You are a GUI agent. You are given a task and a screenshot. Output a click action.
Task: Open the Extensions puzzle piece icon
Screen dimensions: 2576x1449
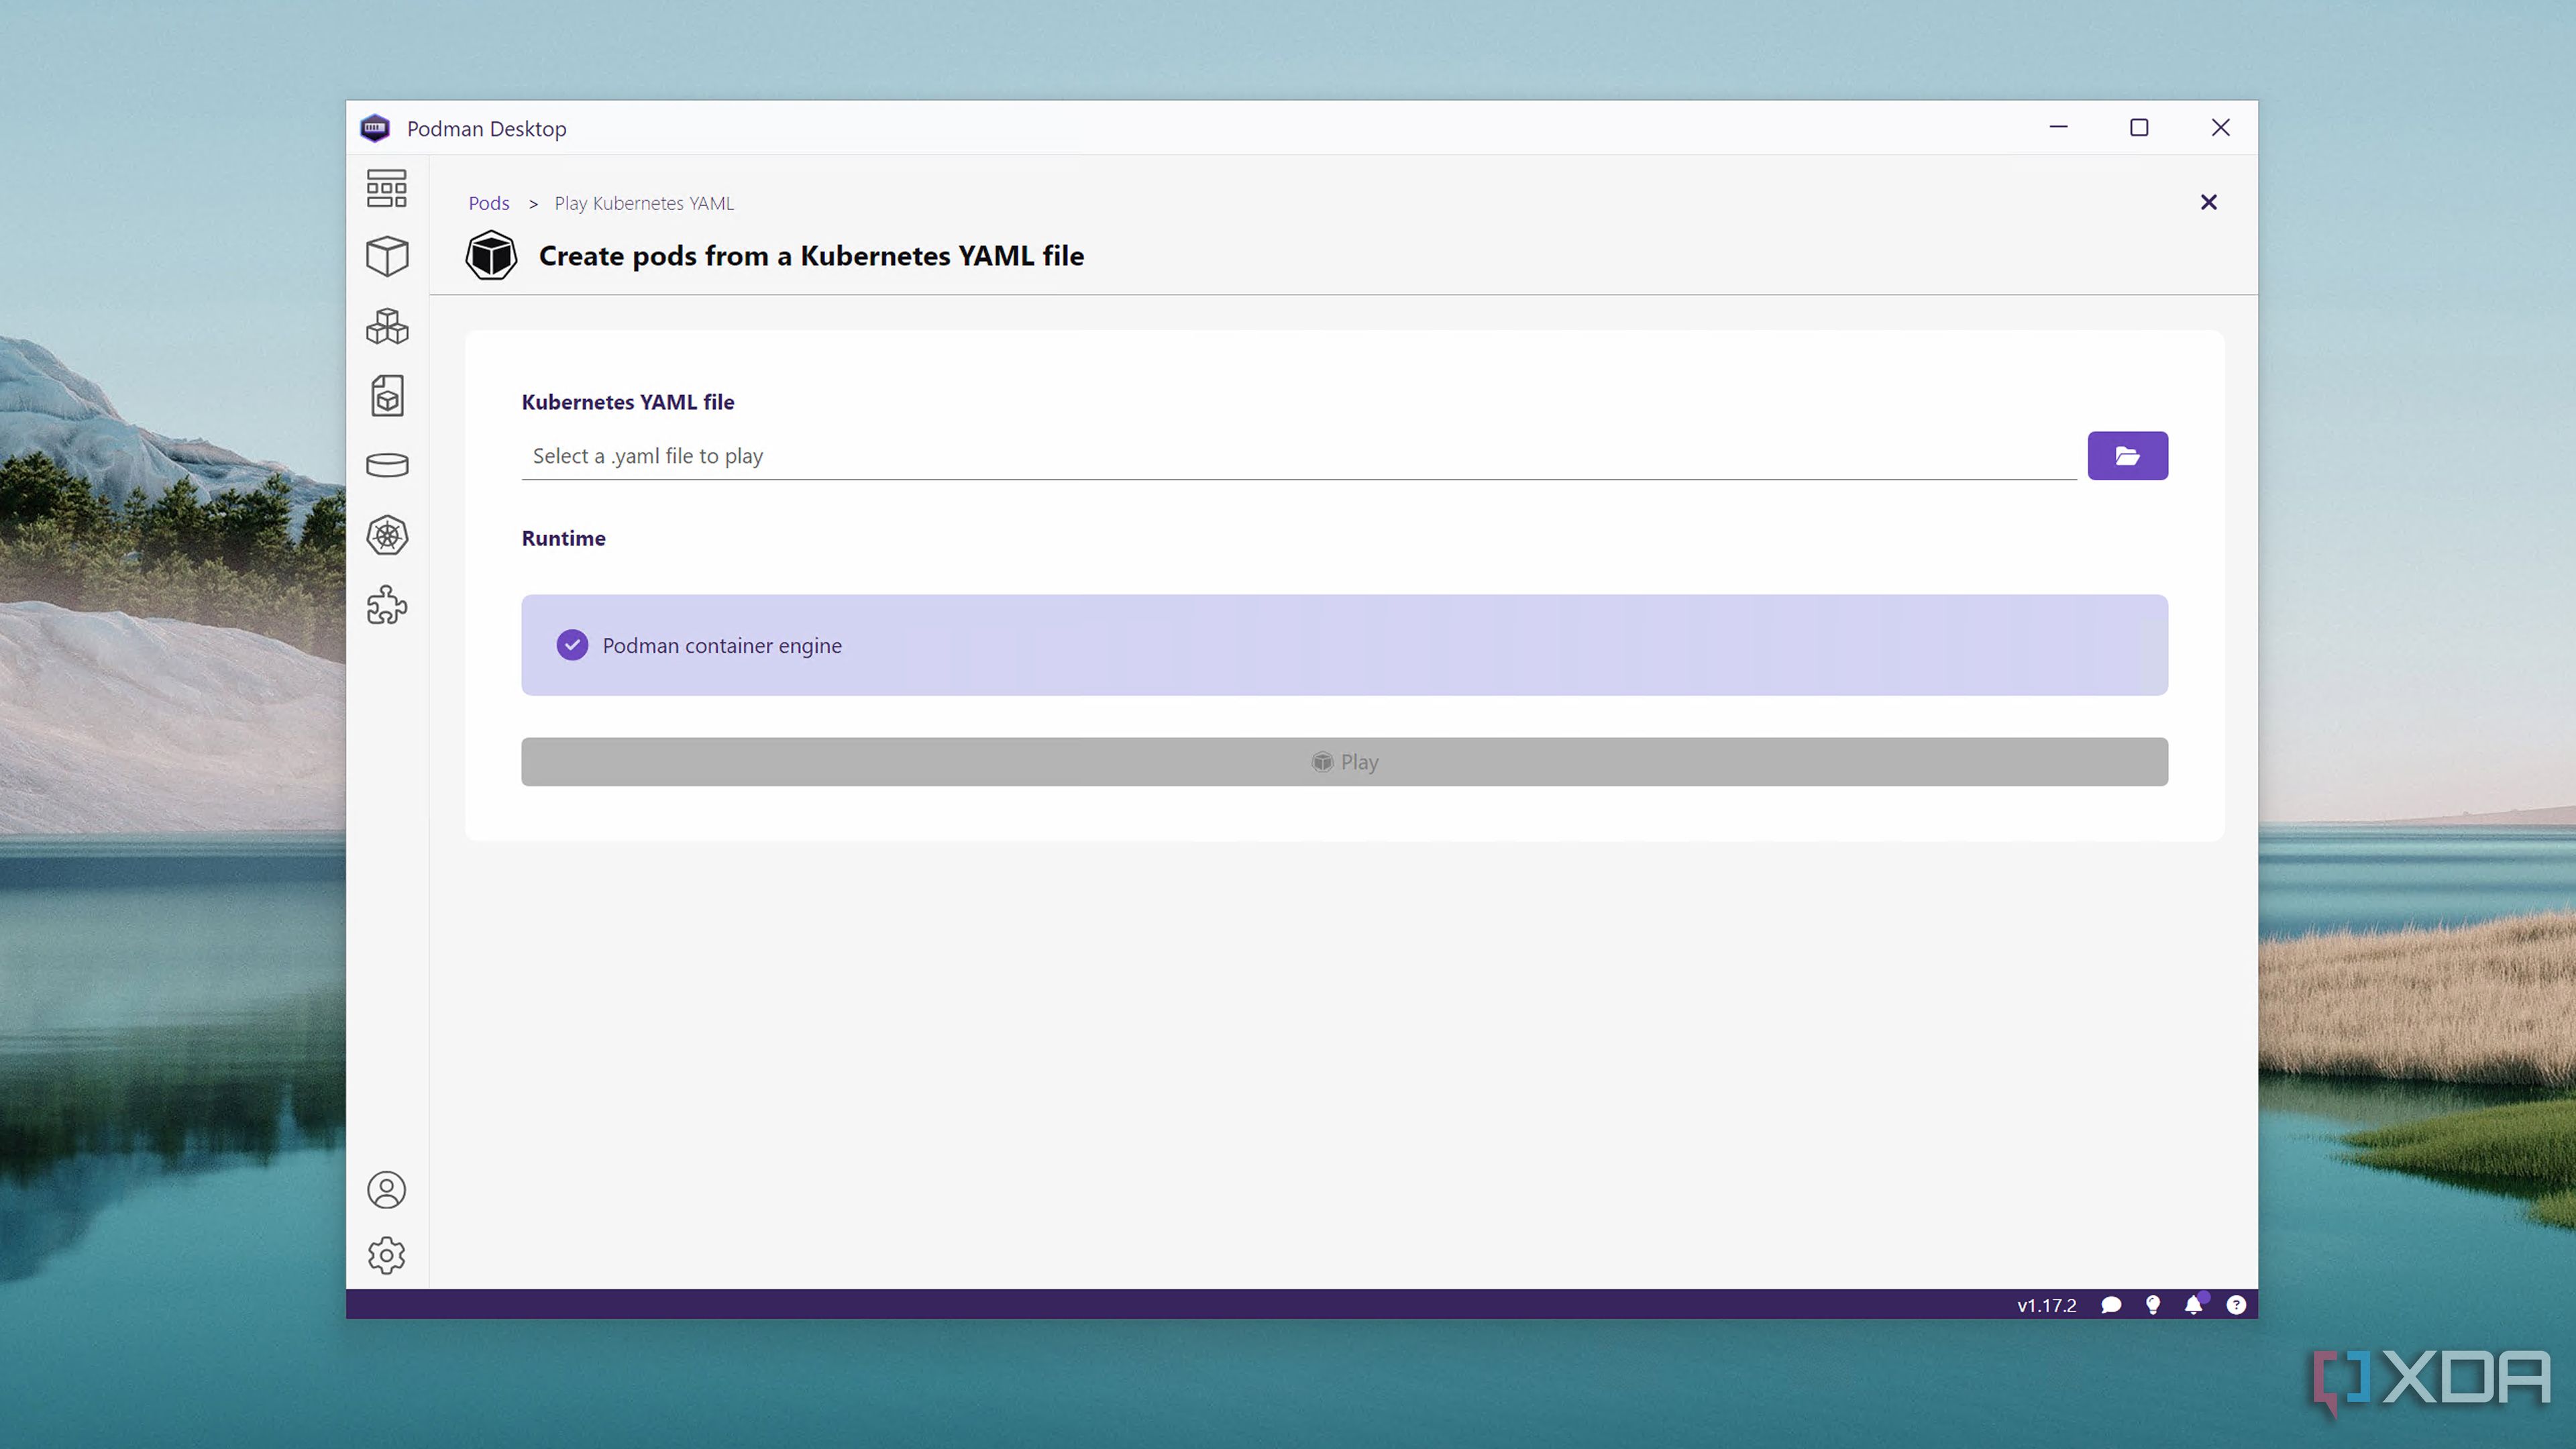386,605
